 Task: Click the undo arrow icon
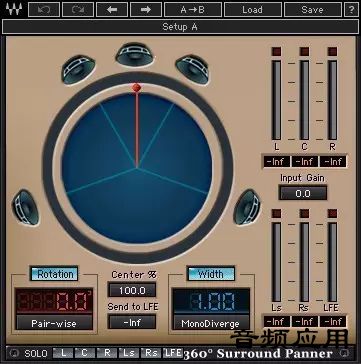tap(44, 10)
